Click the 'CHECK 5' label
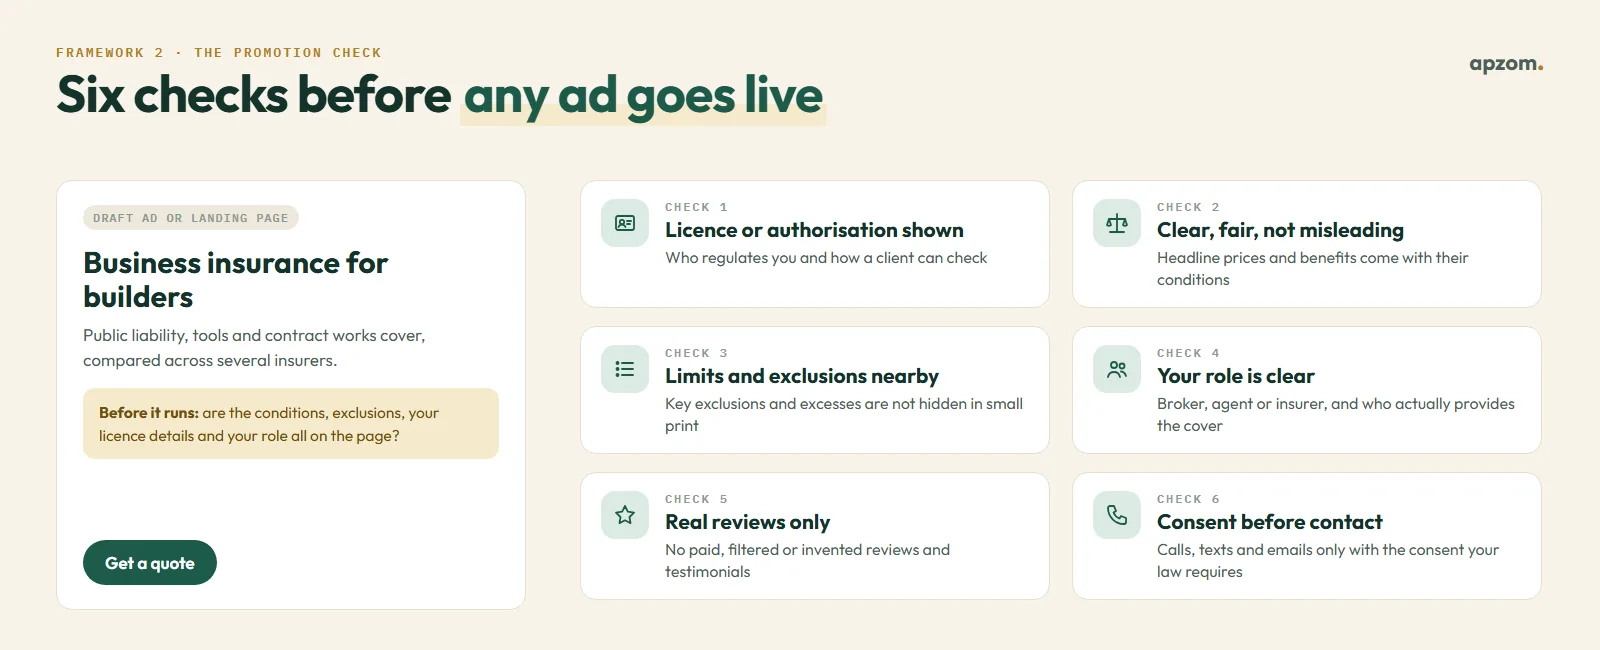 click(x=696, y=499)
